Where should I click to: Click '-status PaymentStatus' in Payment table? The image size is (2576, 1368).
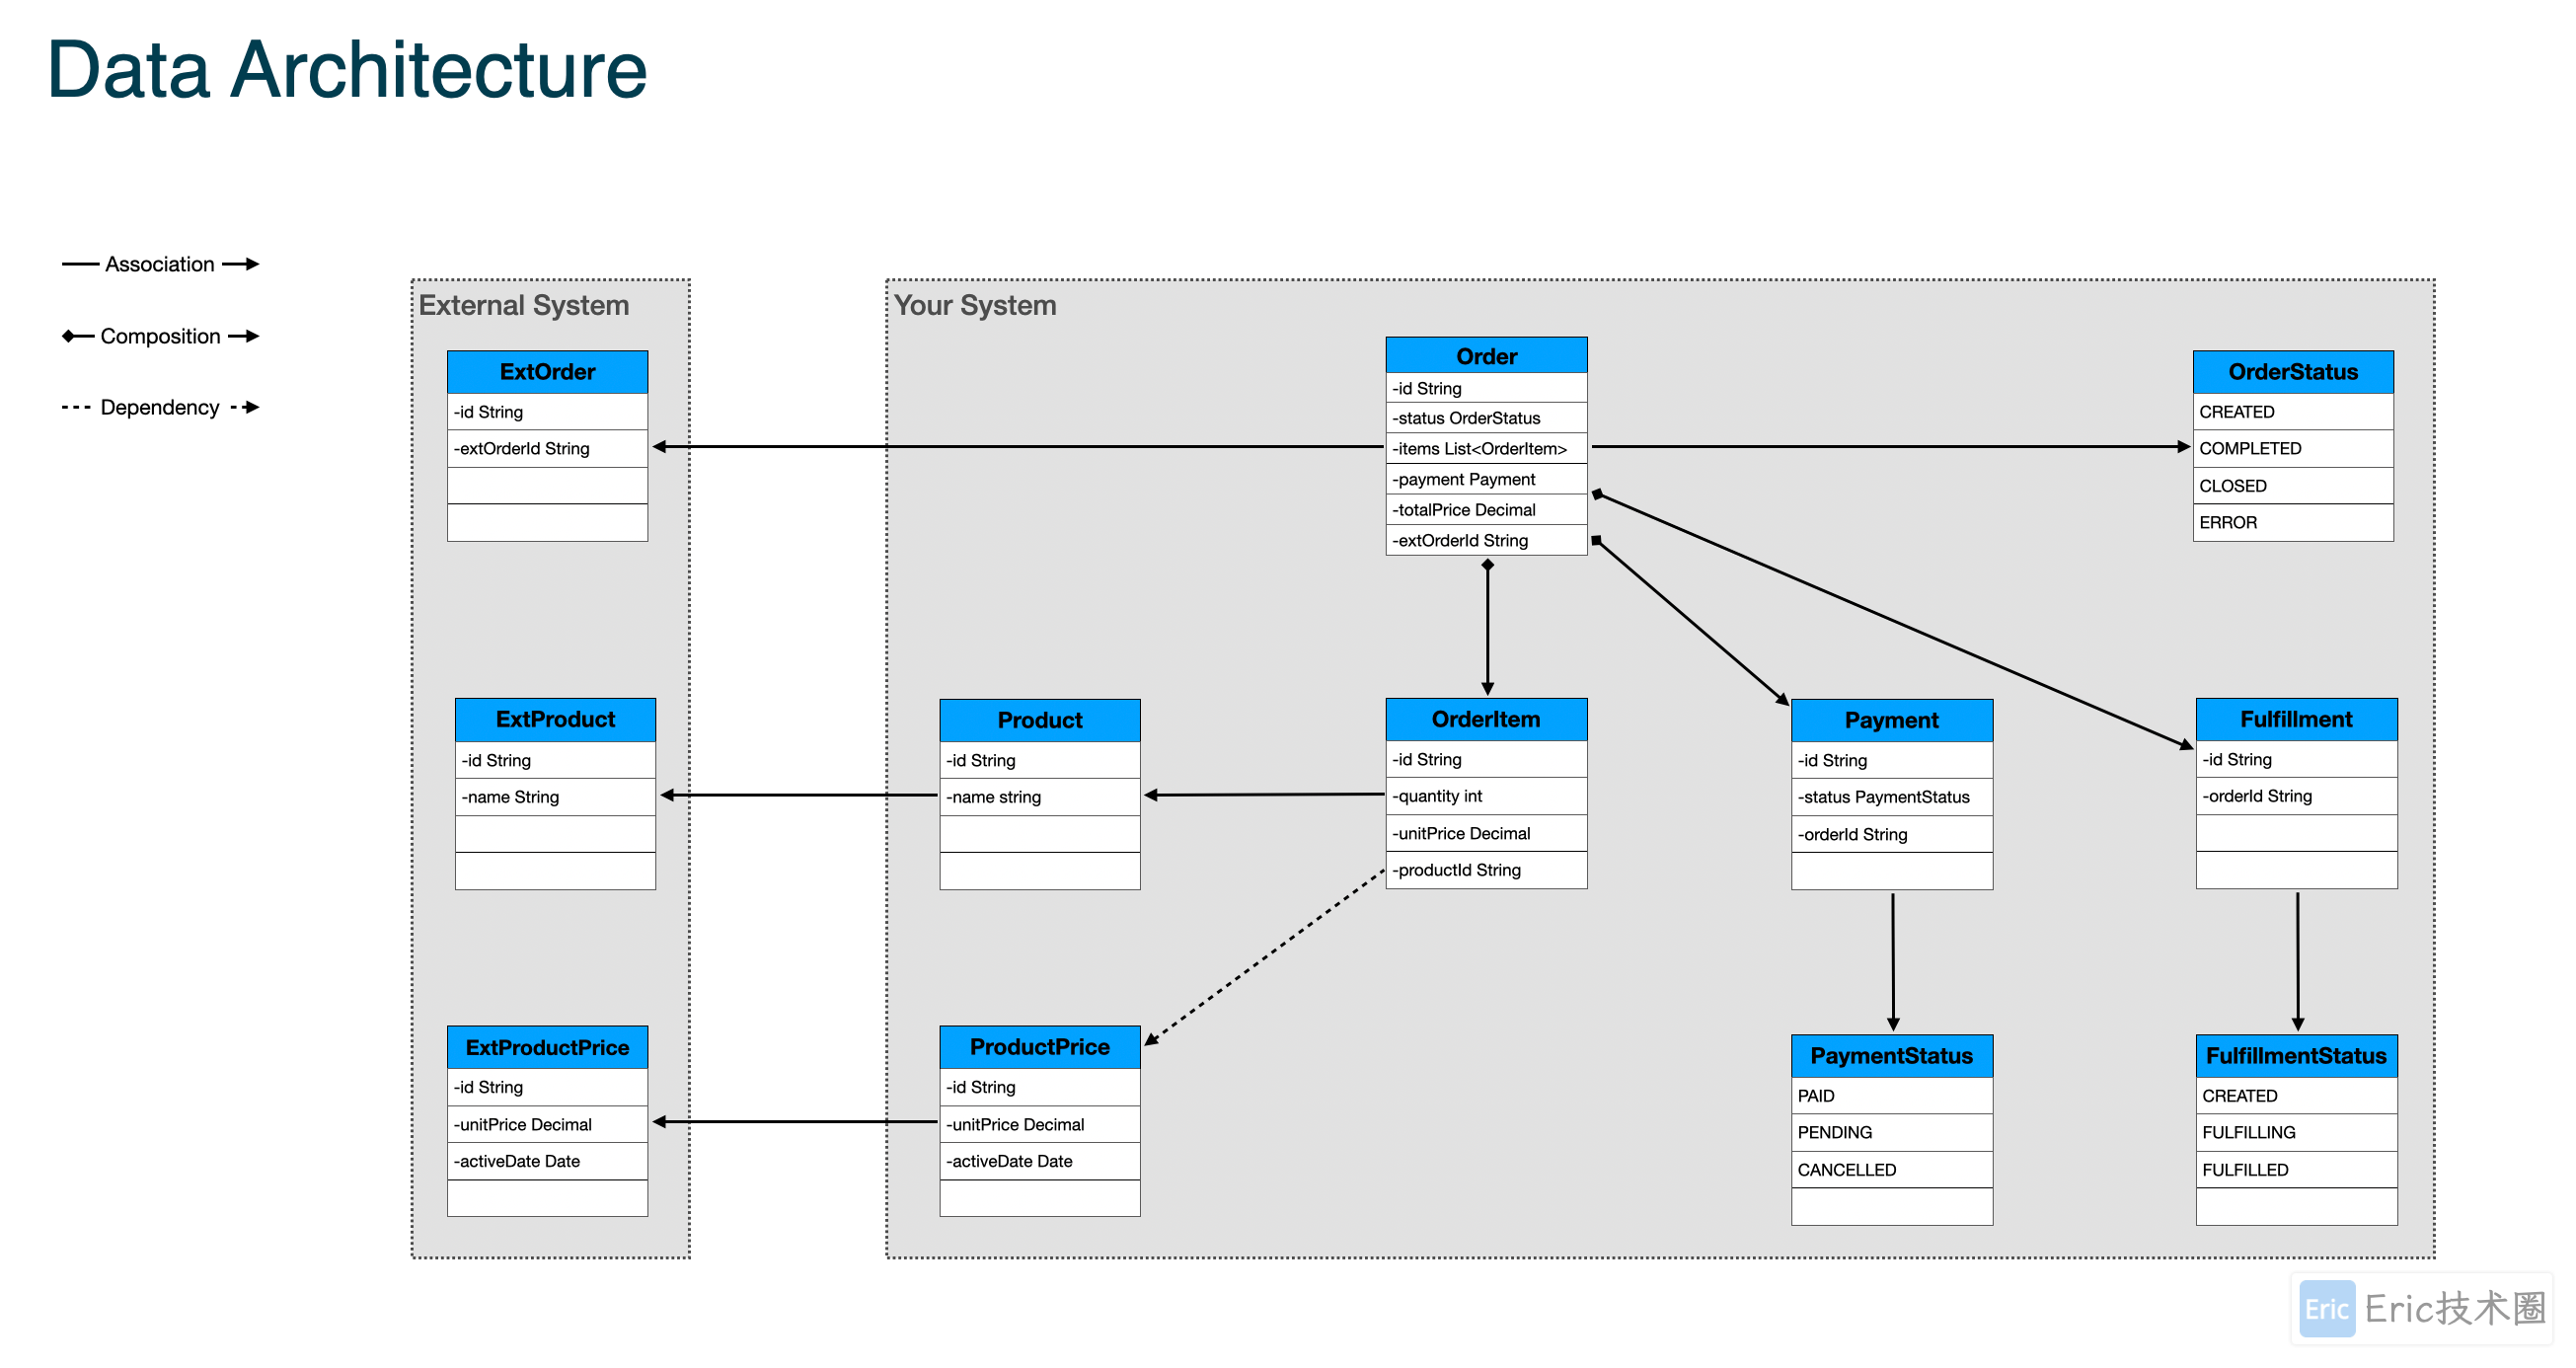(x=1892, y=797)
